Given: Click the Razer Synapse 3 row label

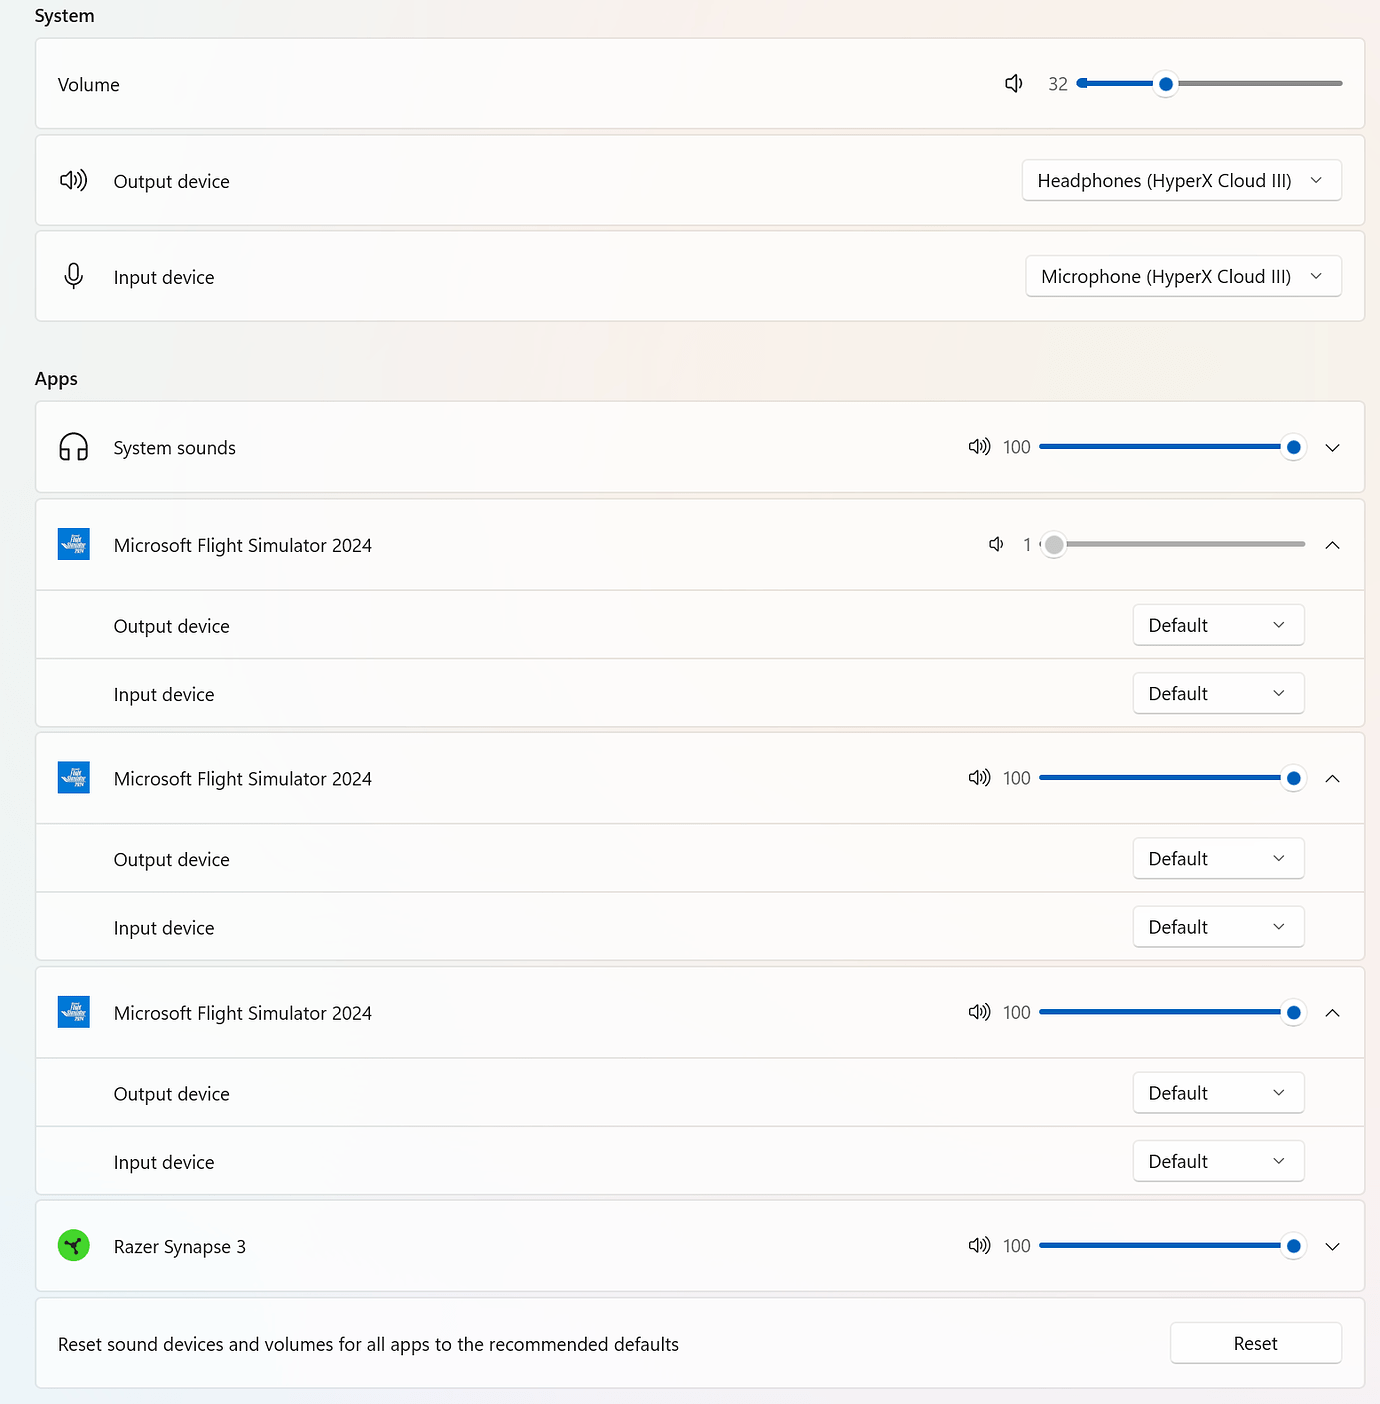Looking at the screenshot, I should click(180, 1247).
